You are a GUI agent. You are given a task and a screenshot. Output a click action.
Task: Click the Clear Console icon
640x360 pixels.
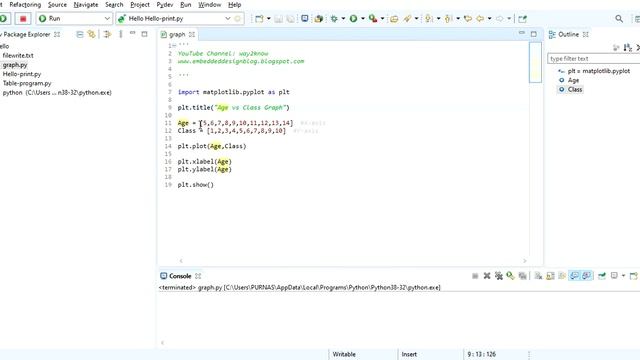[x=538, y=276]
